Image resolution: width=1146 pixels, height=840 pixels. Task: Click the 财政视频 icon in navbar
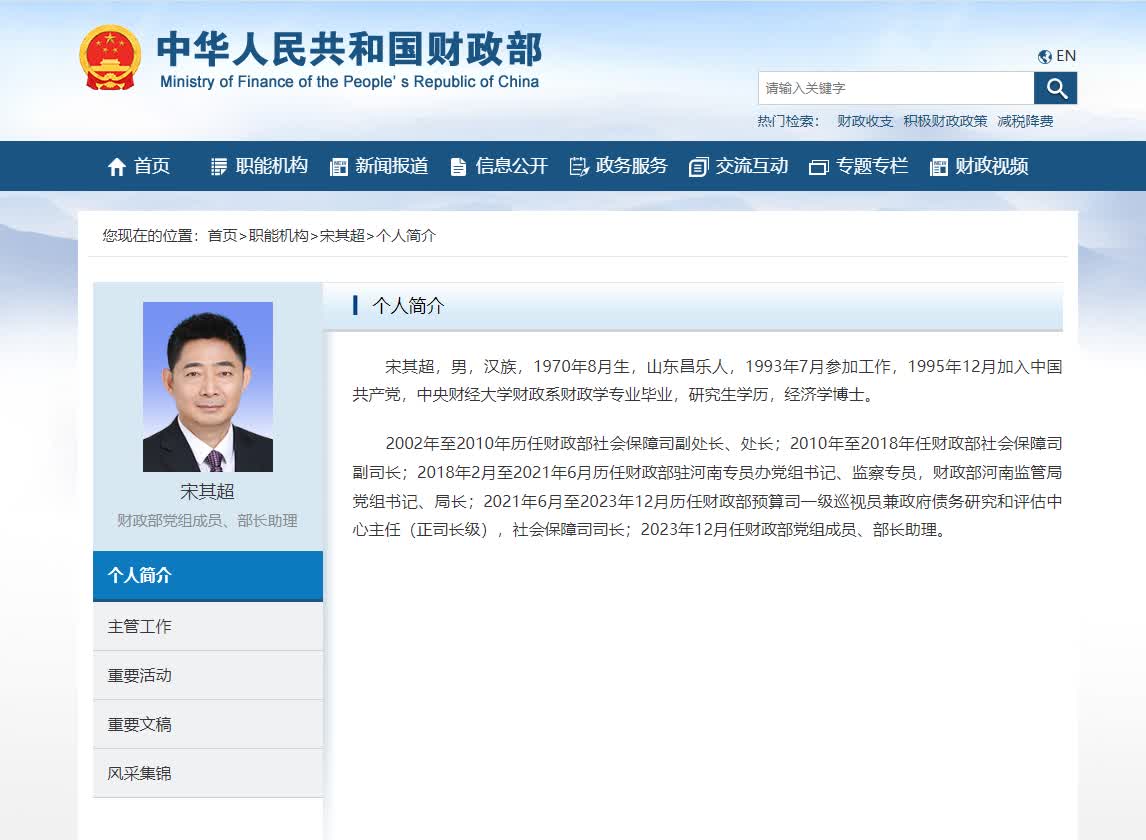pos(938,167)
